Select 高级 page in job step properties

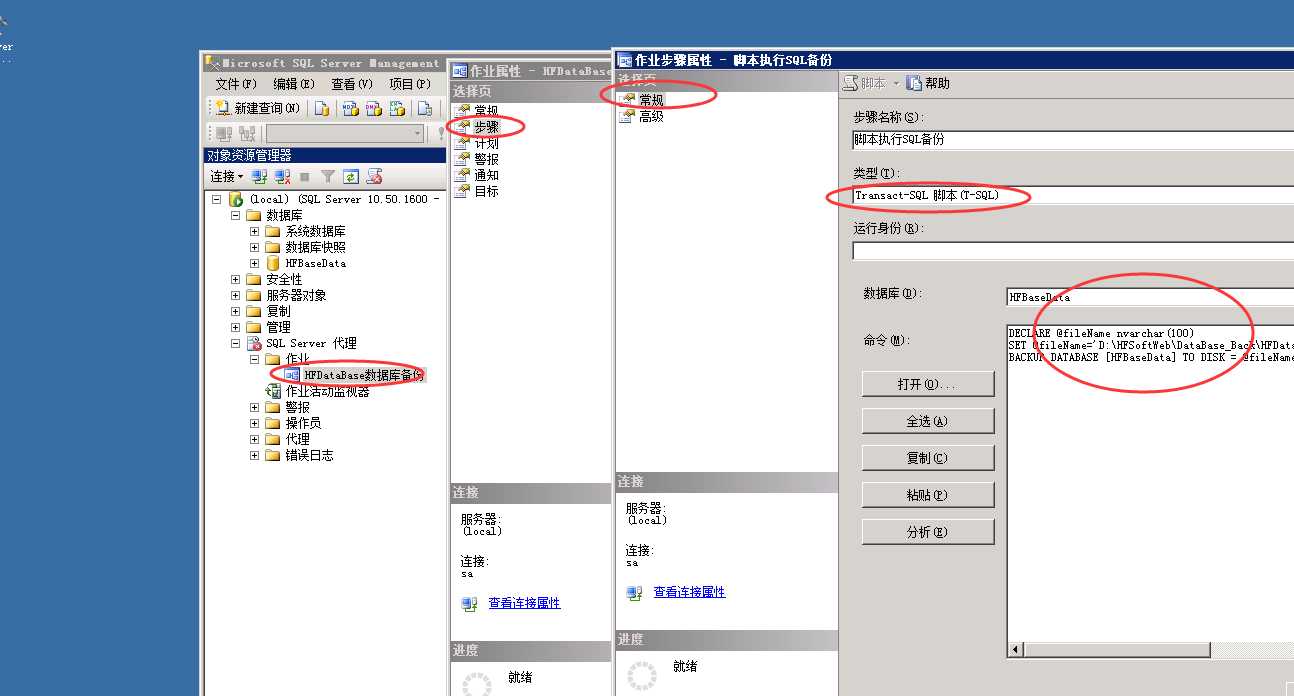[x=651, y=116]
